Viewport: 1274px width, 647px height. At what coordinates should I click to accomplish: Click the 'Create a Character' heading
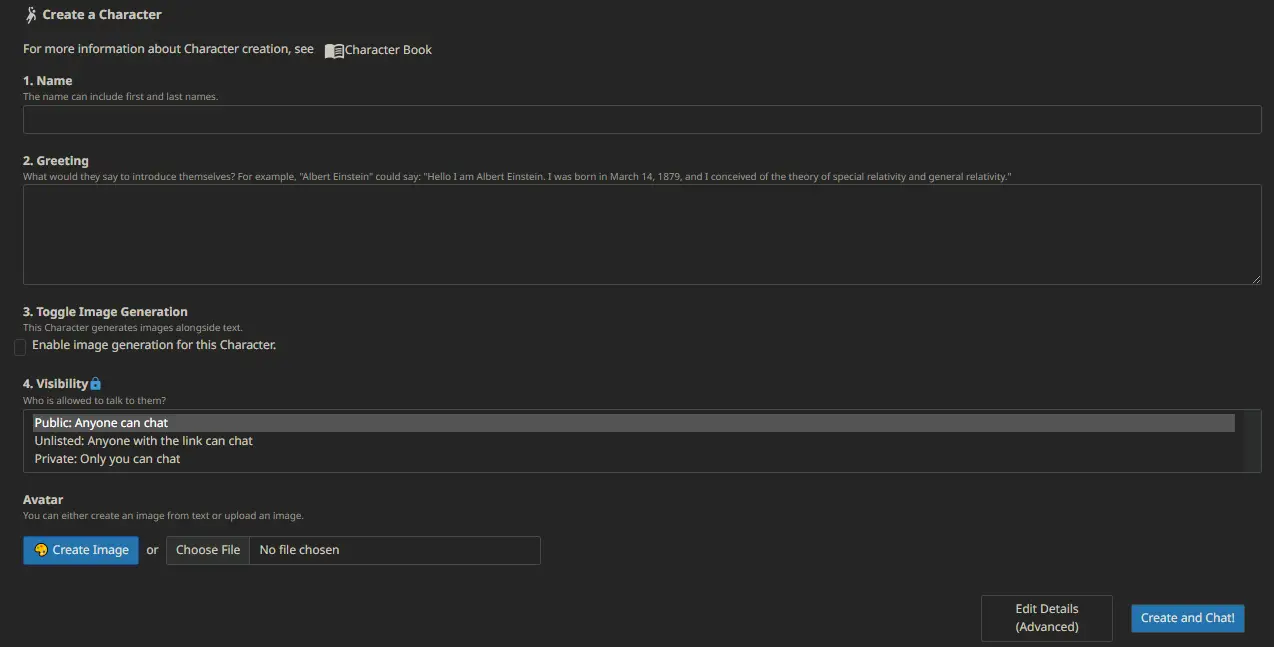[x=102, y=15]
